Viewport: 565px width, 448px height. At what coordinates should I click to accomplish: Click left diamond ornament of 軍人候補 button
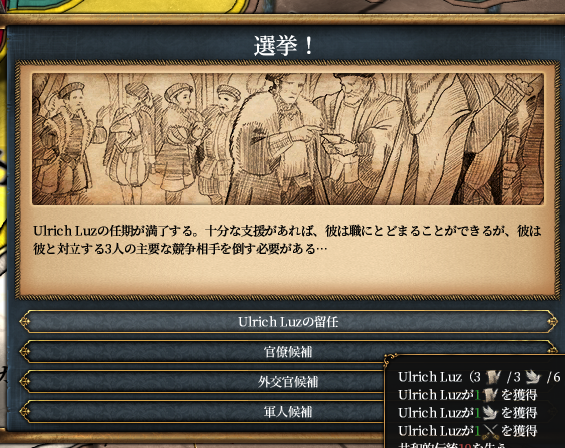click(25, 412)
